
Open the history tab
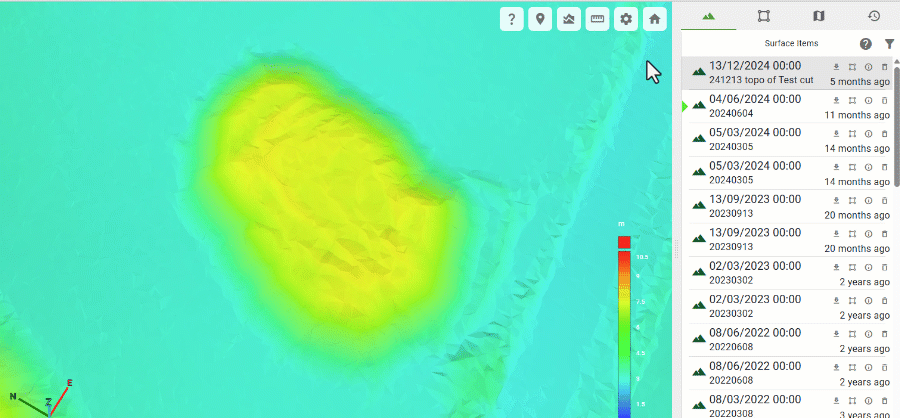tap(874, 16)
